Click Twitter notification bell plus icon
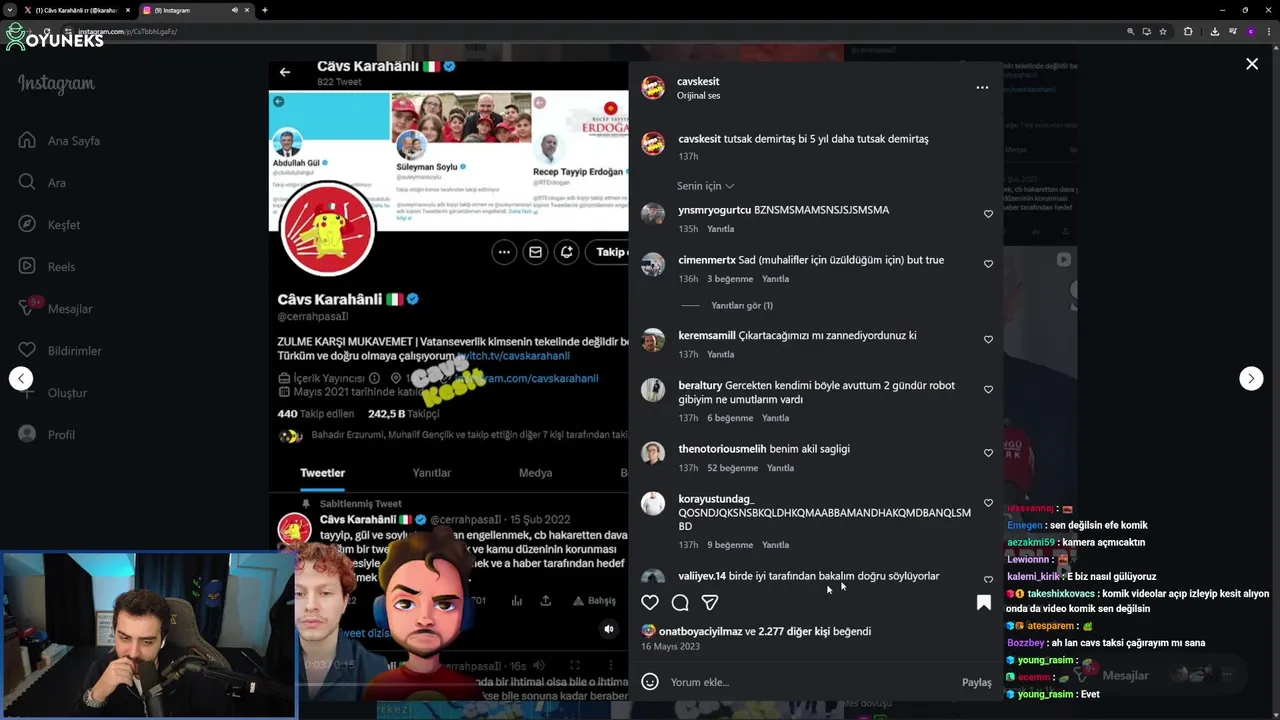Viewport: 1280px width, 720px height. tap(566, 252)
